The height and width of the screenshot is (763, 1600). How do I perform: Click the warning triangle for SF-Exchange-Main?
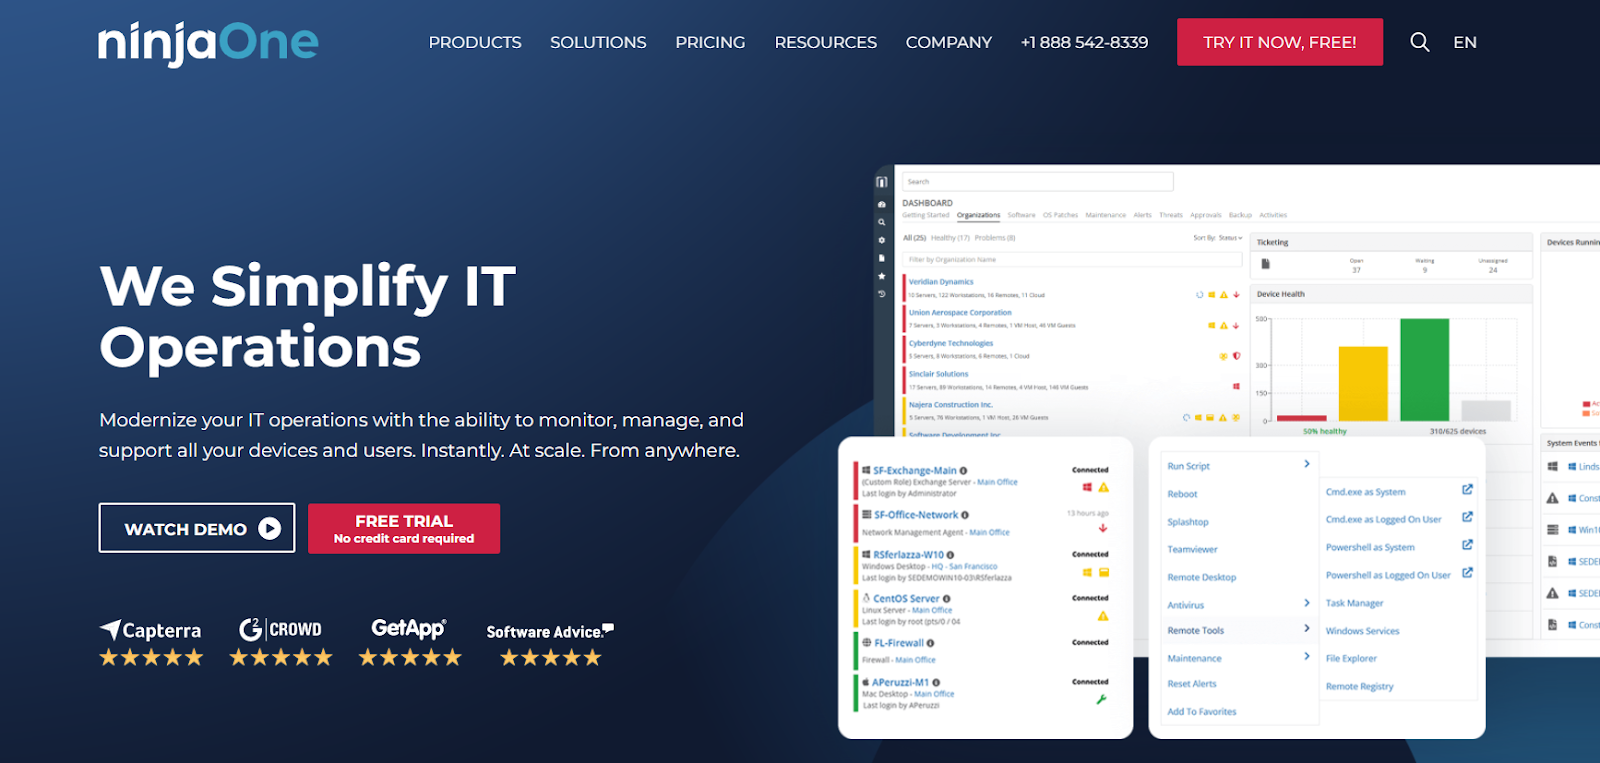coord(1103,488)
